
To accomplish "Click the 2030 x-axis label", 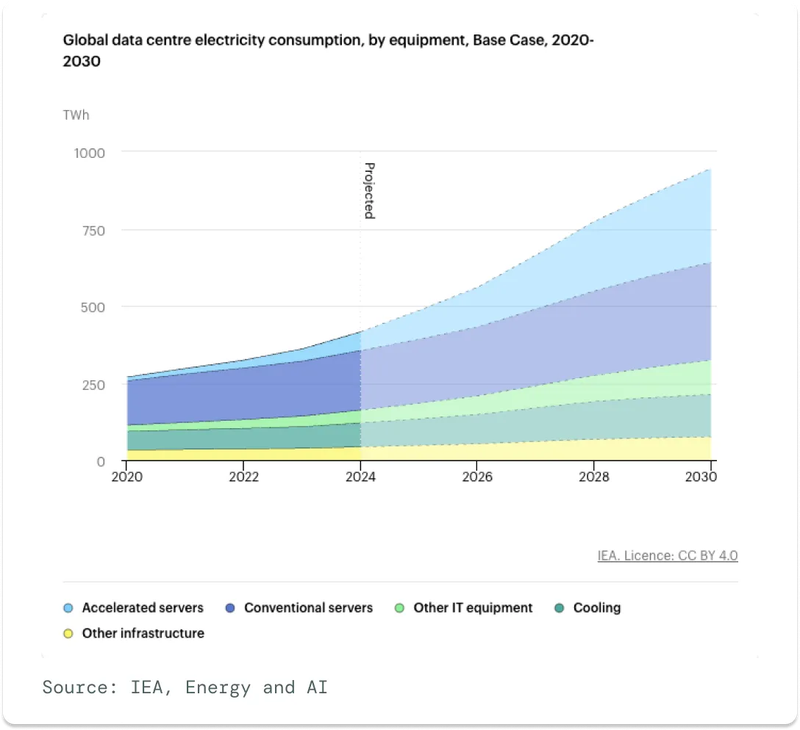I will 701,476.
